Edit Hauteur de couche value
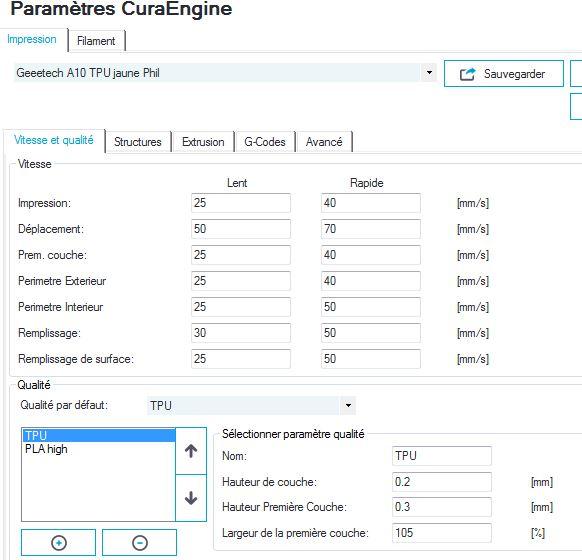 pos(442,482)
